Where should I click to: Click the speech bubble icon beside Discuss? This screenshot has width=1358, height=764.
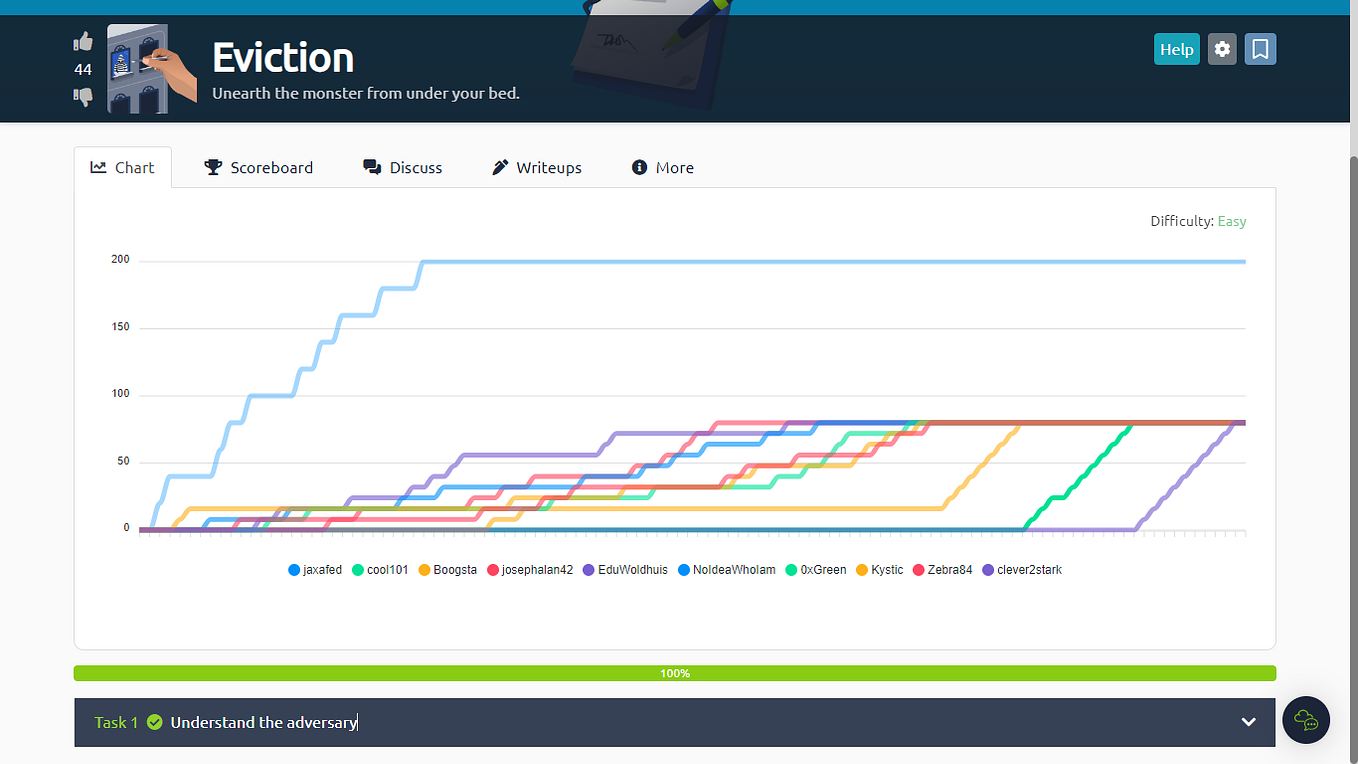click(x=372, y=167)
